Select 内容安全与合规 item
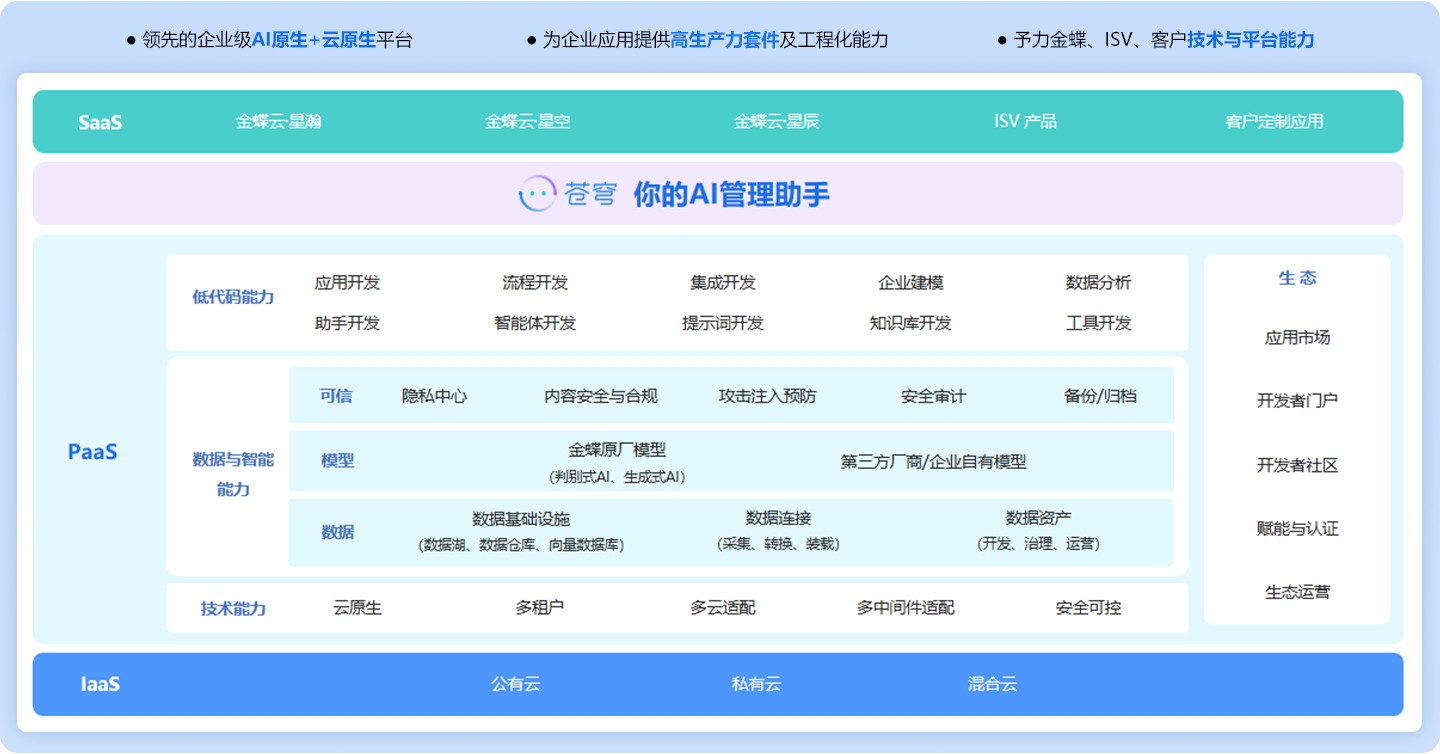 tap(601, 396)
